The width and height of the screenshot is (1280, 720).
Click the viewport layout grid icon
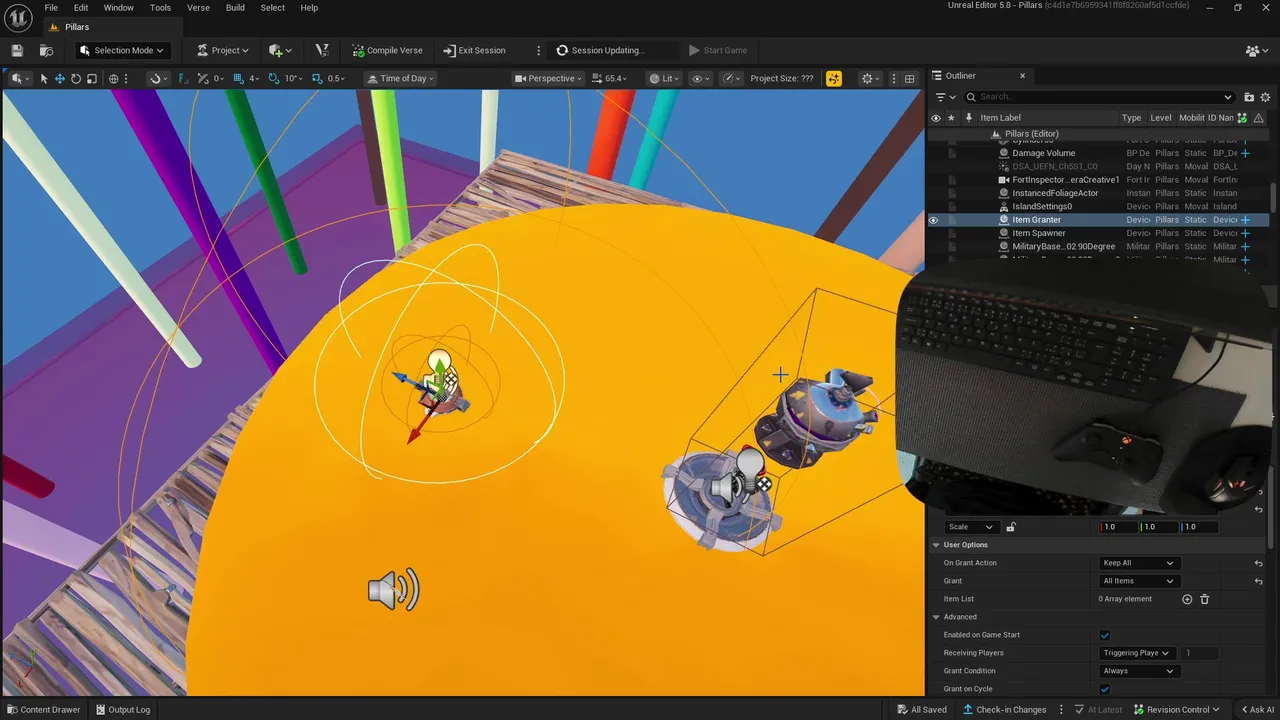909,78
